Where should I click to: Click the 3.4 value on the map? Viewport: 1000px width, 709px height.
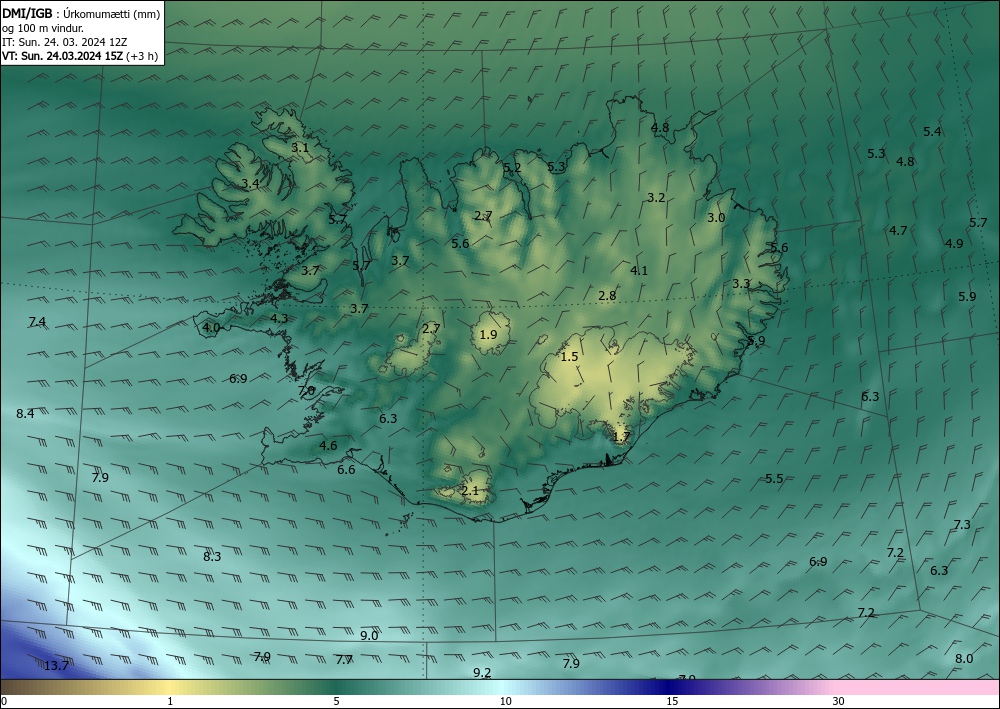(251, 184)
